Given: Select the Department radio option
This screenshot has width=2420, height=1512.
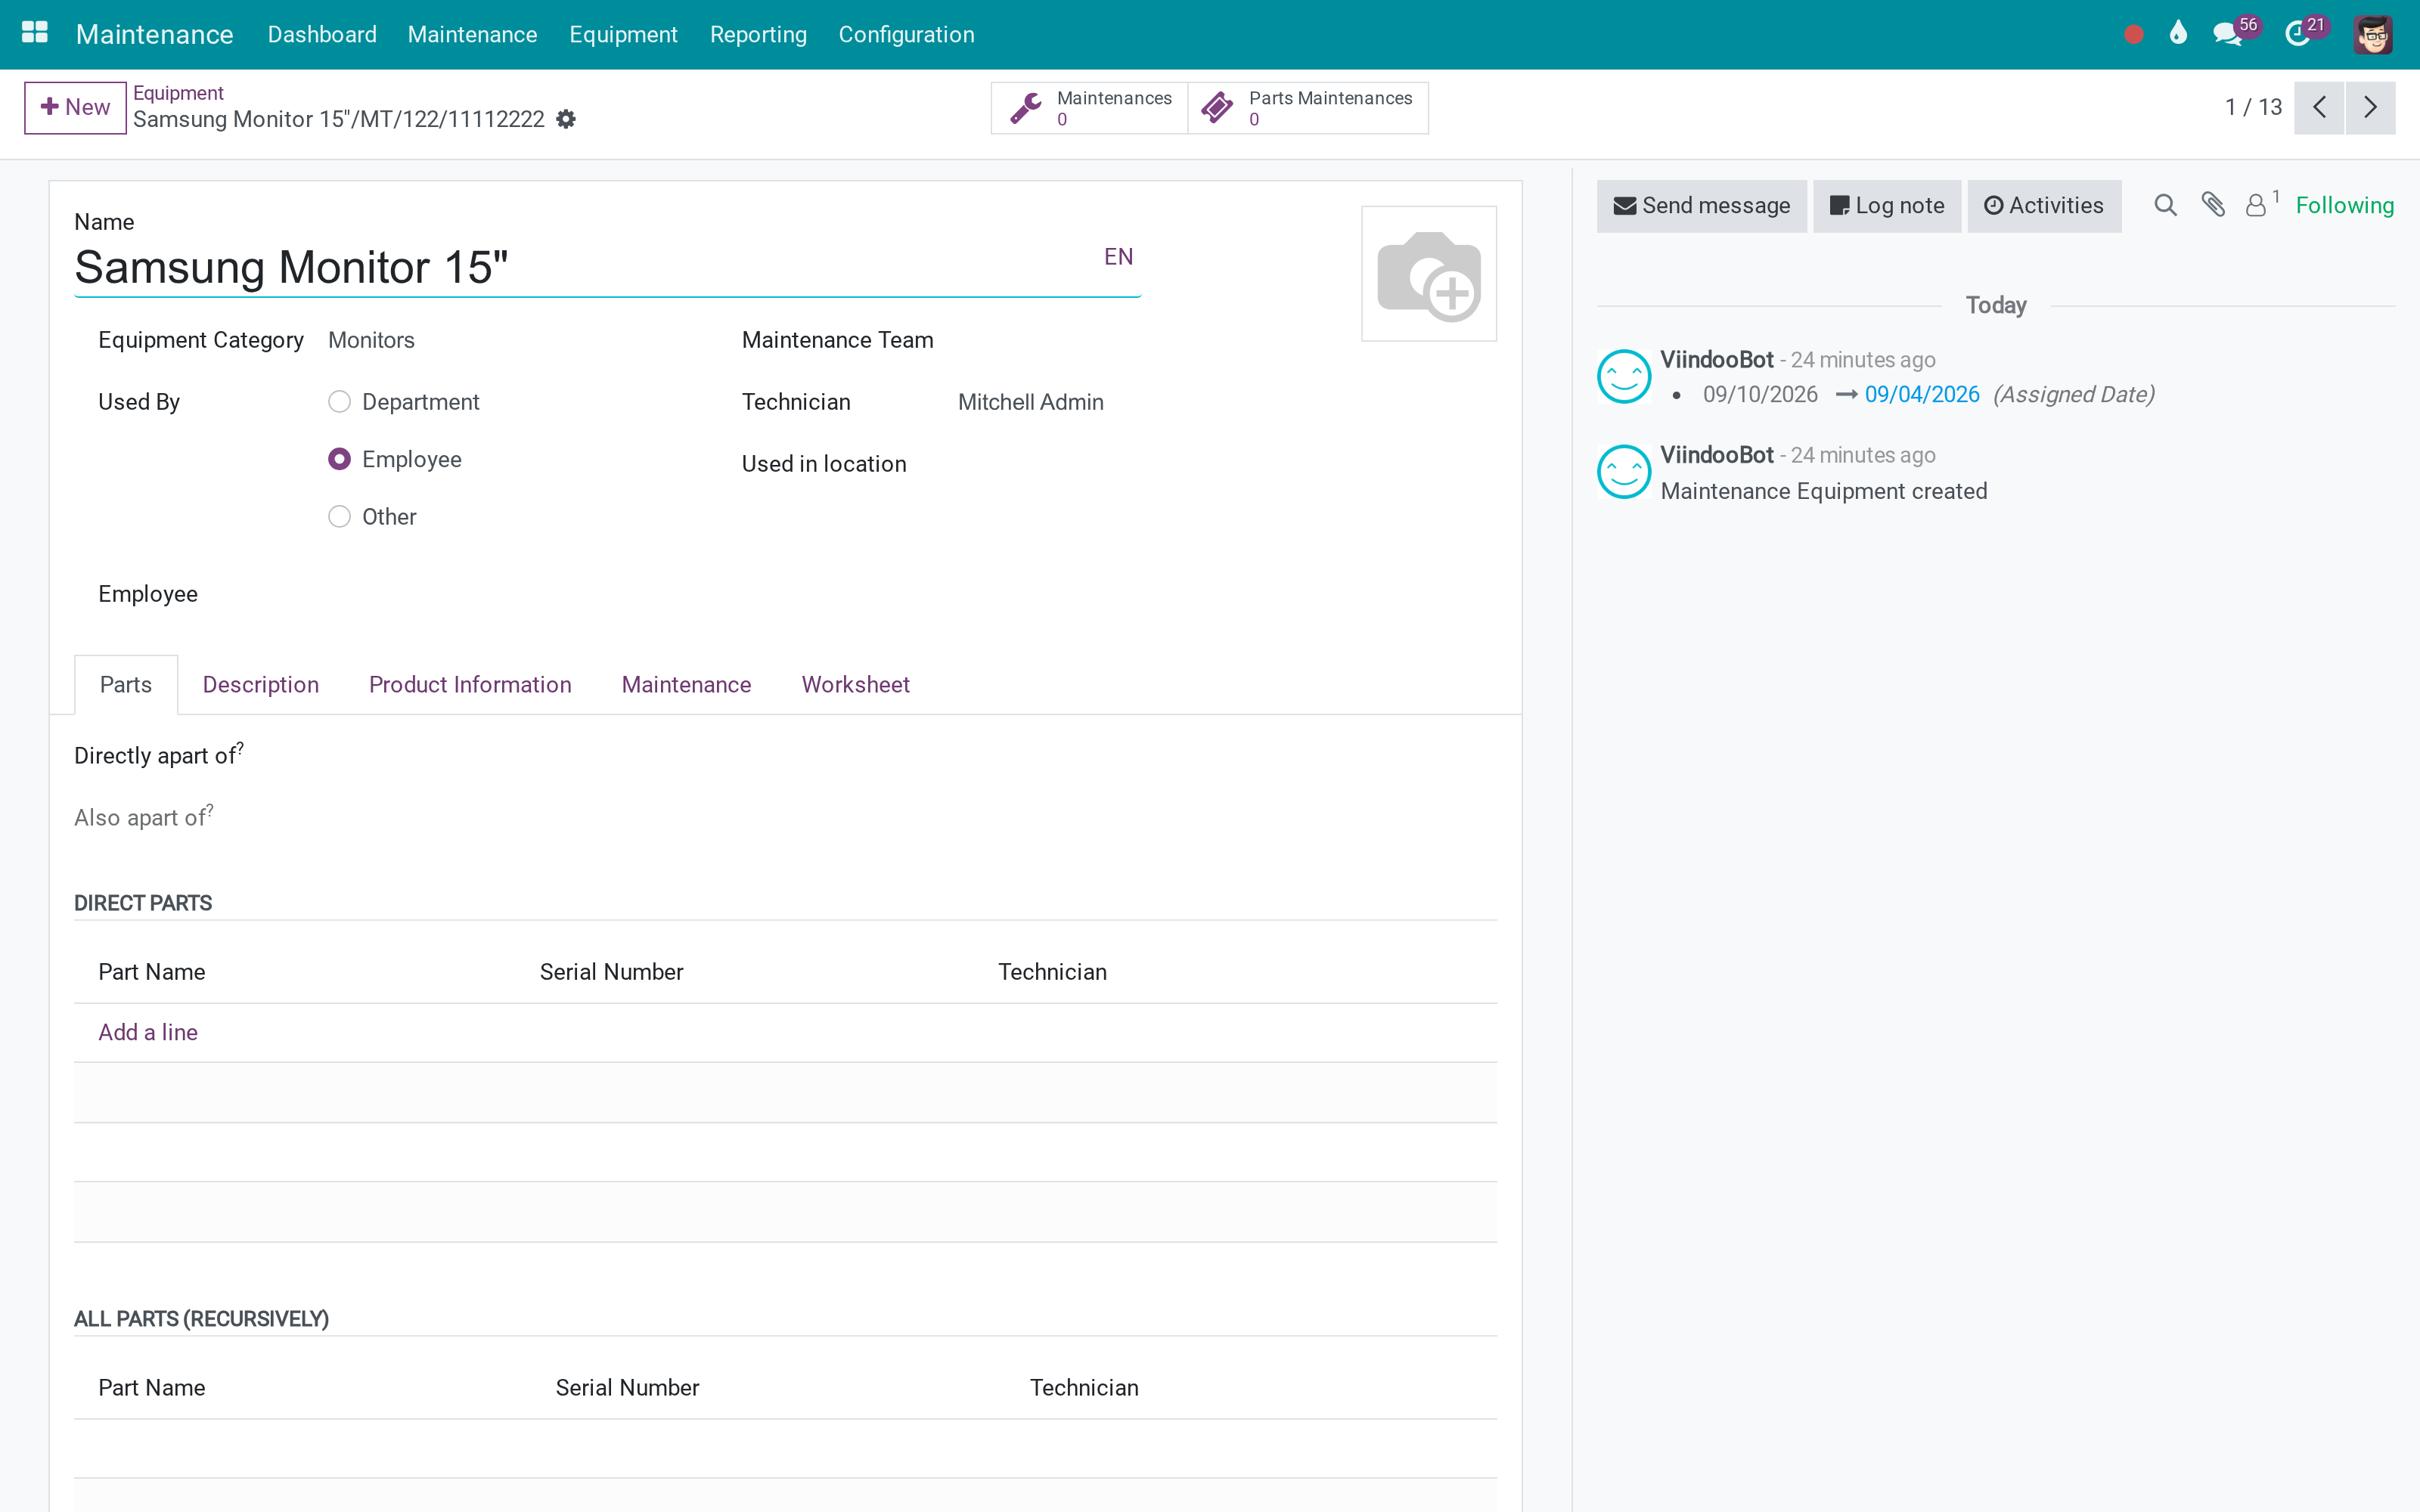Looking at the screenshot, I should coord(340,402).
